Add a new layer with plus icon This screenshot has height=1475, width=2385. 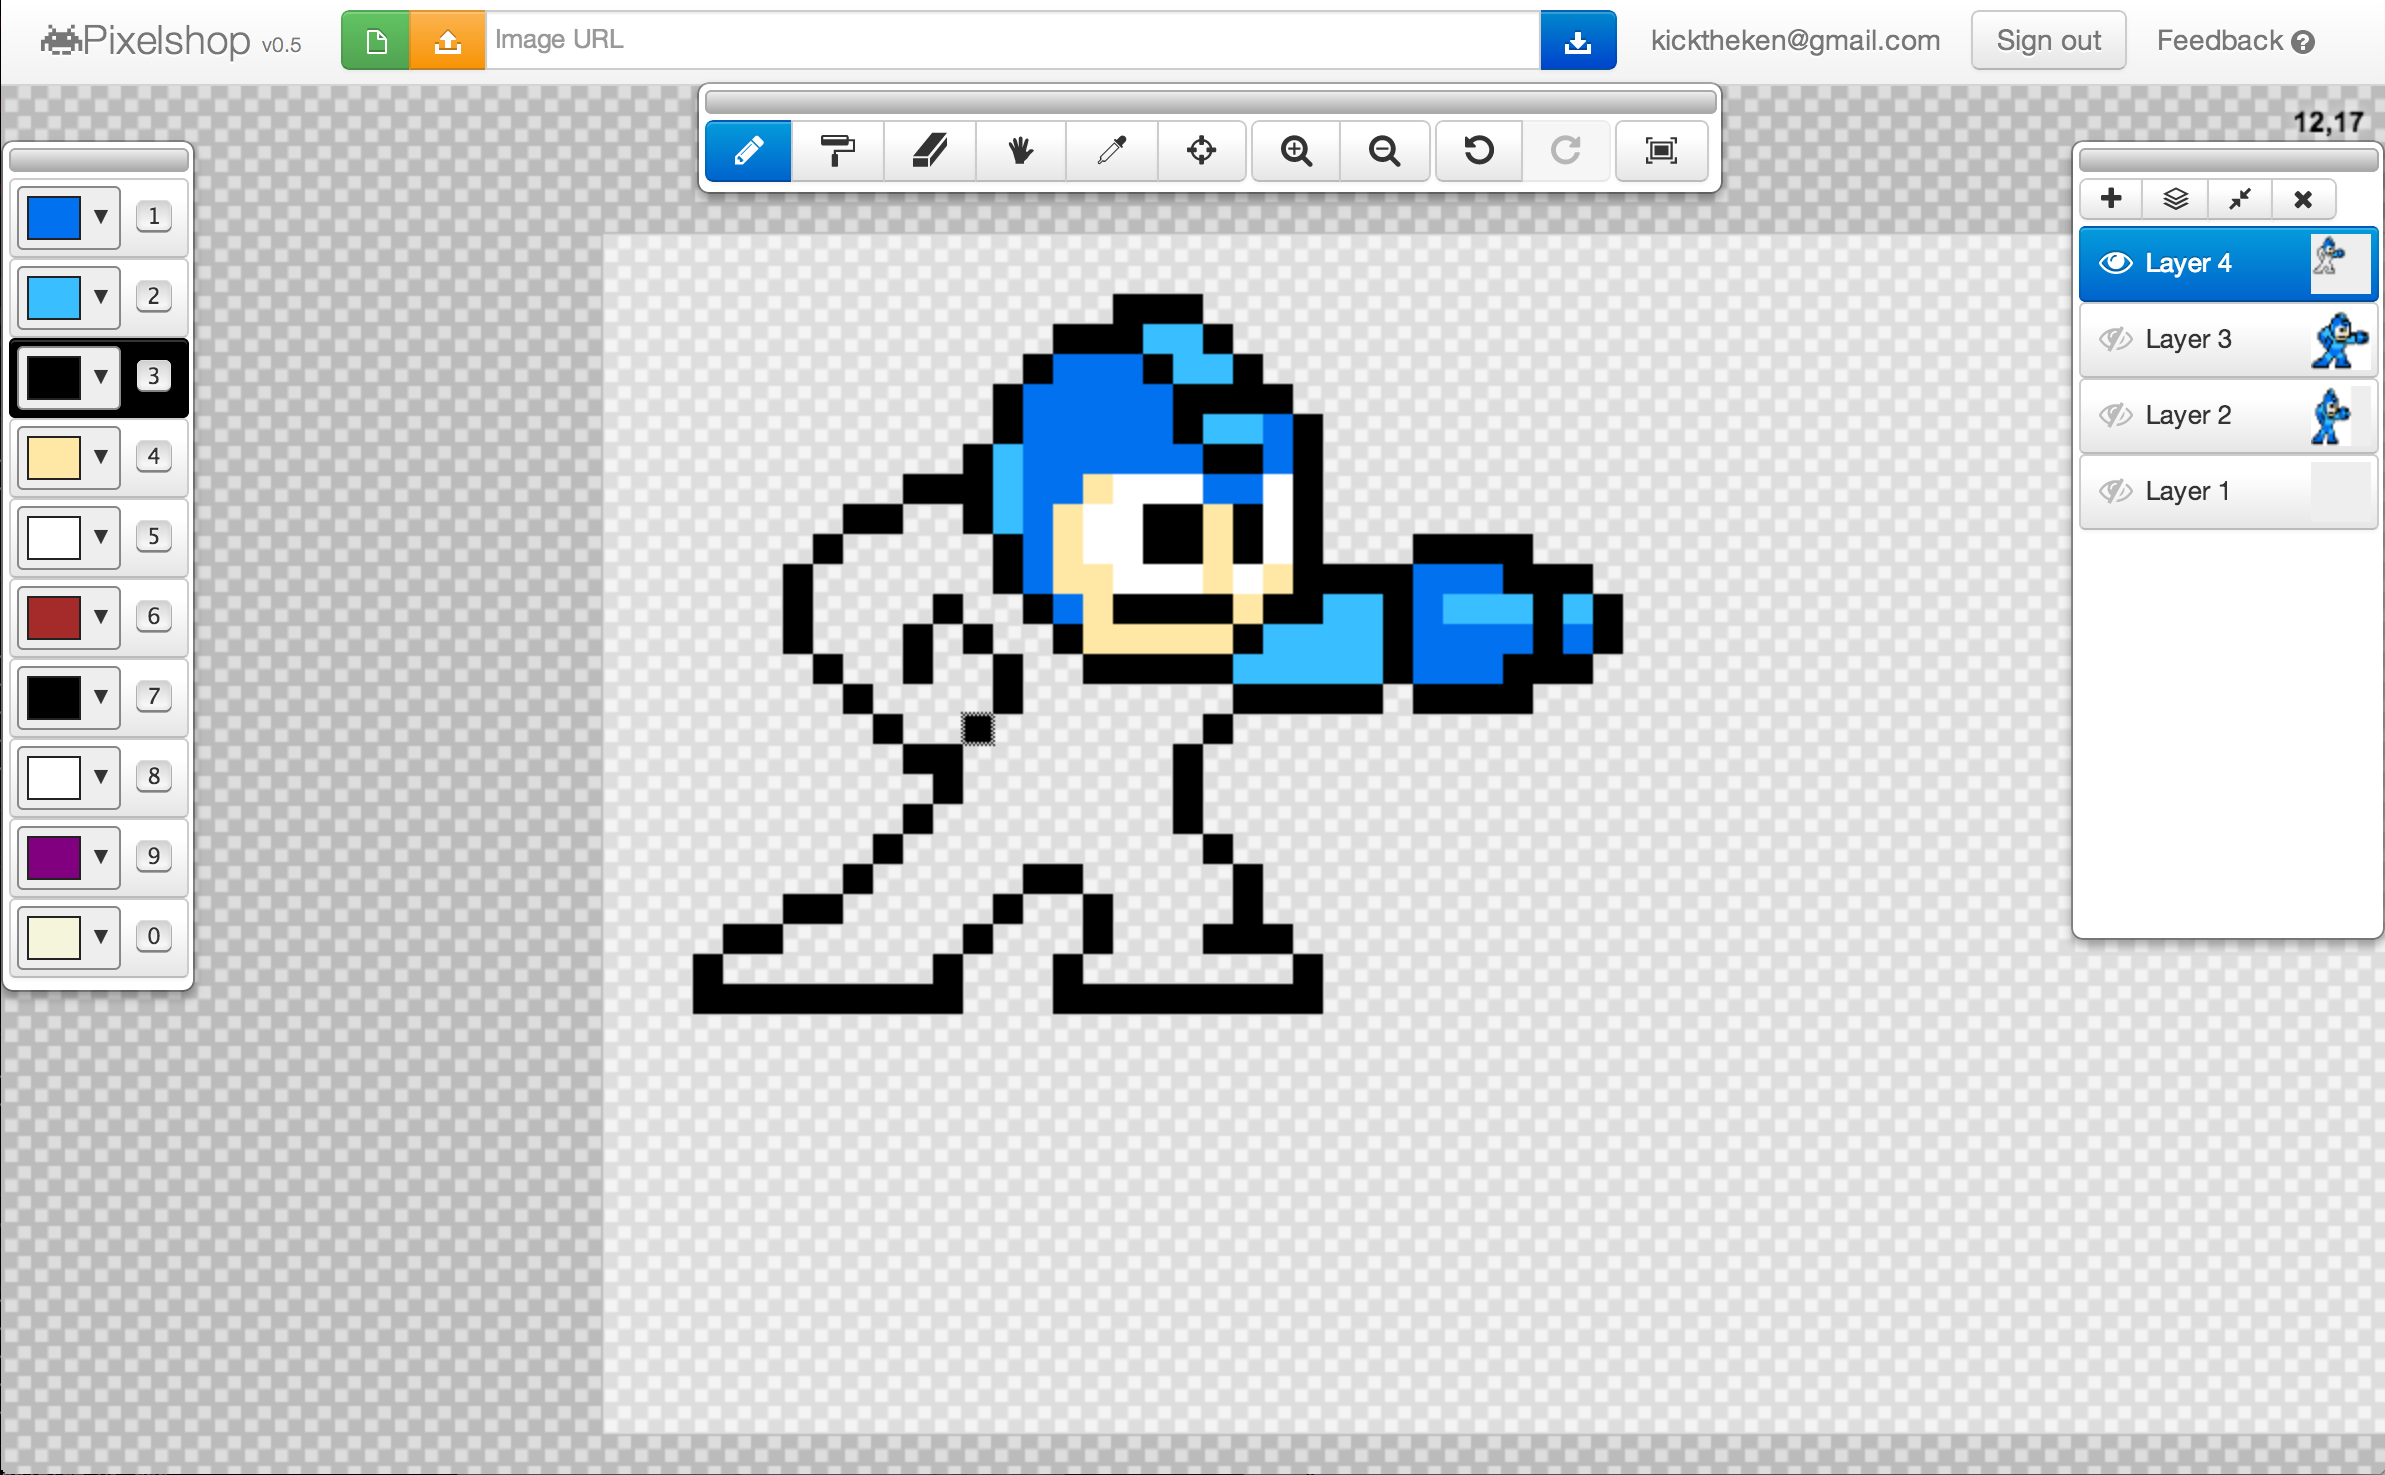tap(2111, 199)
